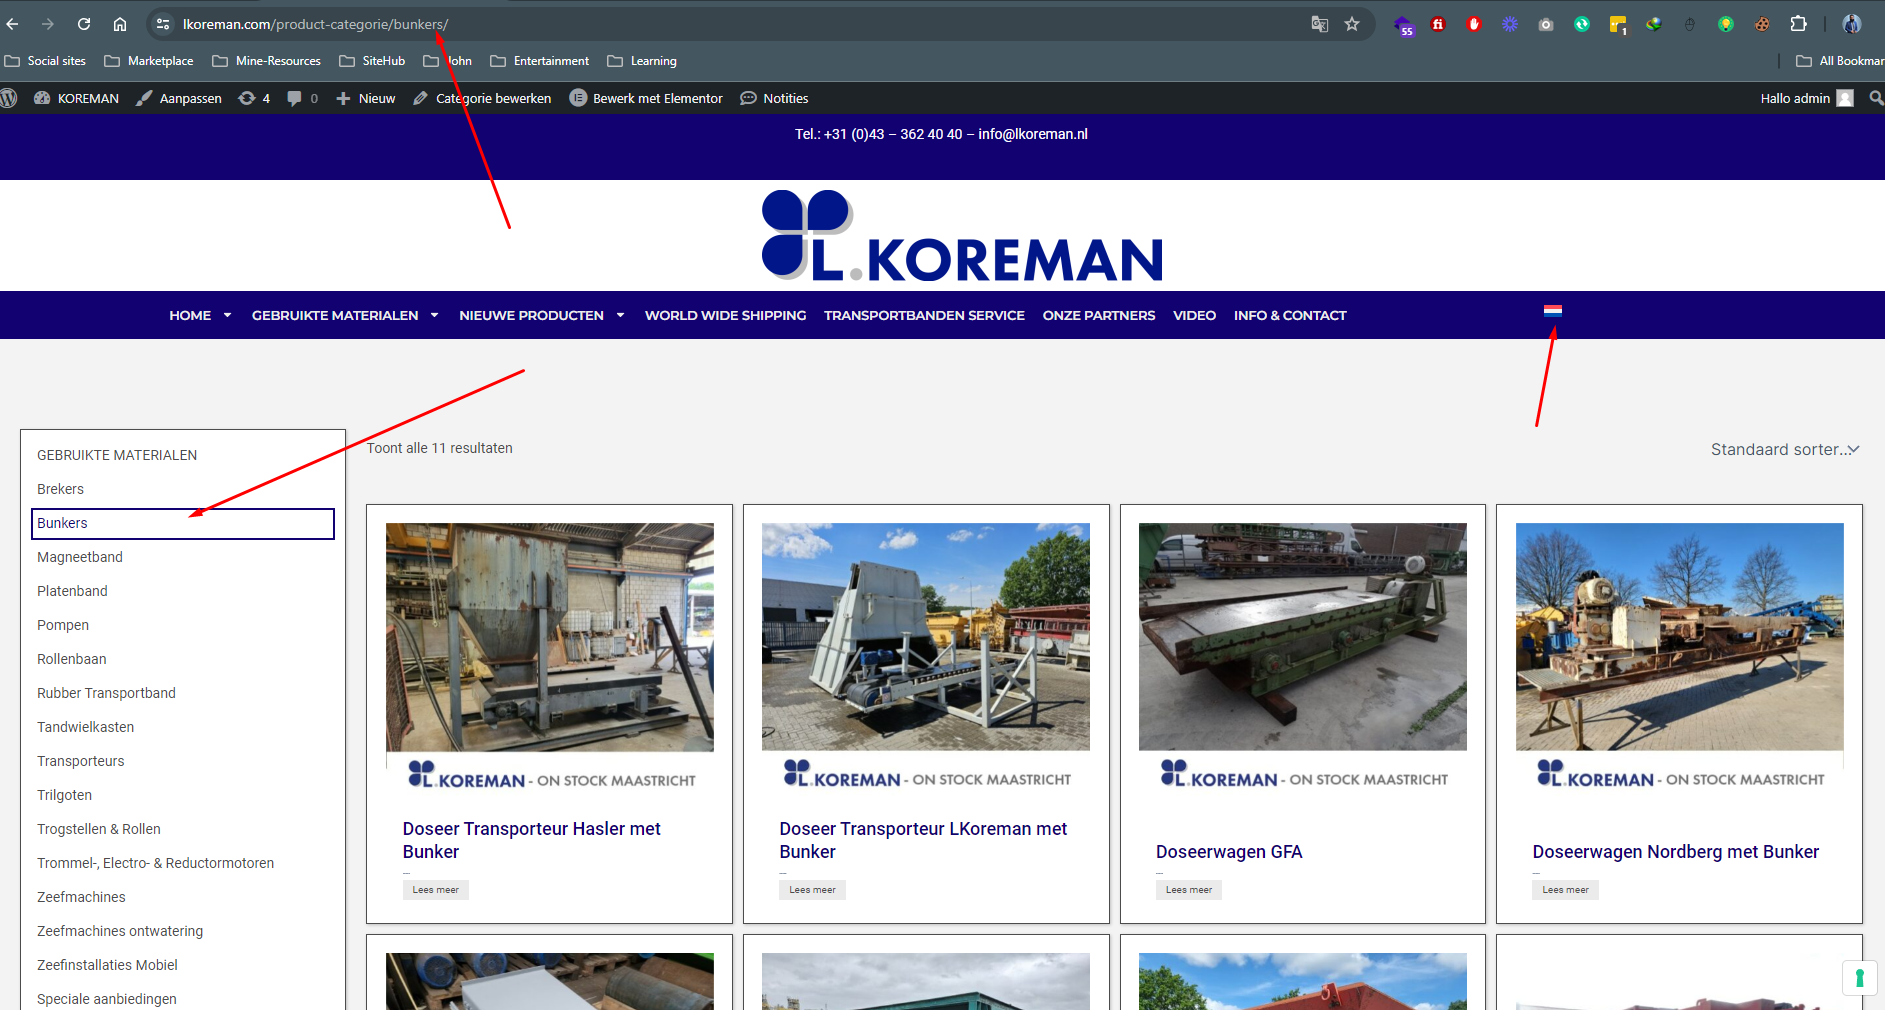Image resolution: width=1885 pixels, height=1010 pixels.
Task: Select Rubber Transportband category
Action: point(106,693)
